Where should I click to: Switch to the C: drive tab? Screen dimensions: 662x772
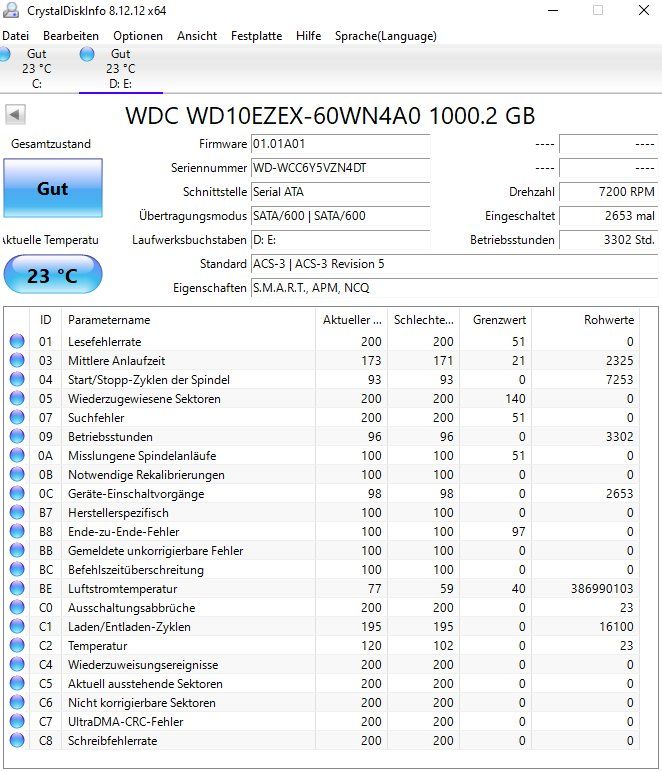pyautogui.click(x=37, y=69)
